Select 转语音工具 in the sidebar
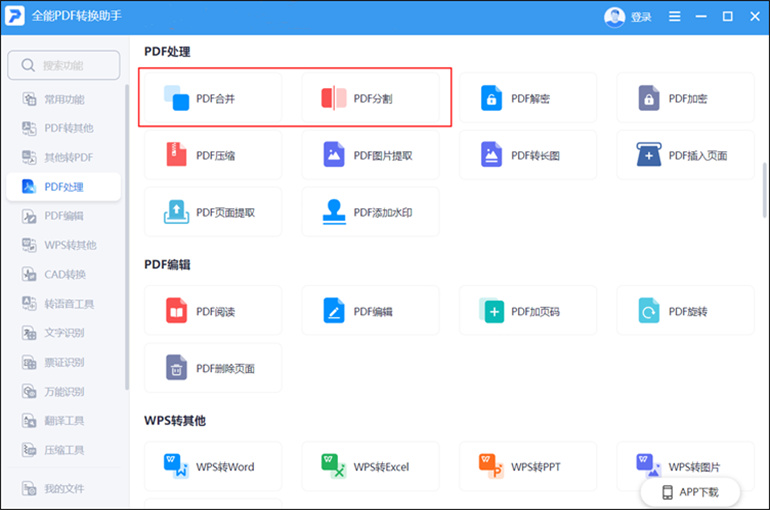 click(x=64, y=304)
